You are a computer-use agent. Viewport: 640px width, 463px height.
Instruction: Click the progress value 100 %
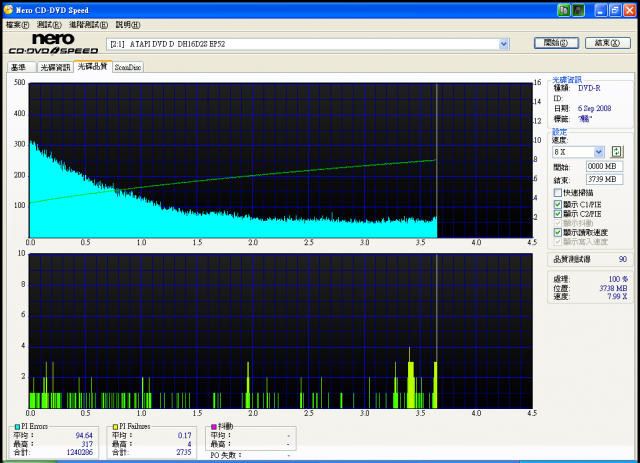coord(618,279)
